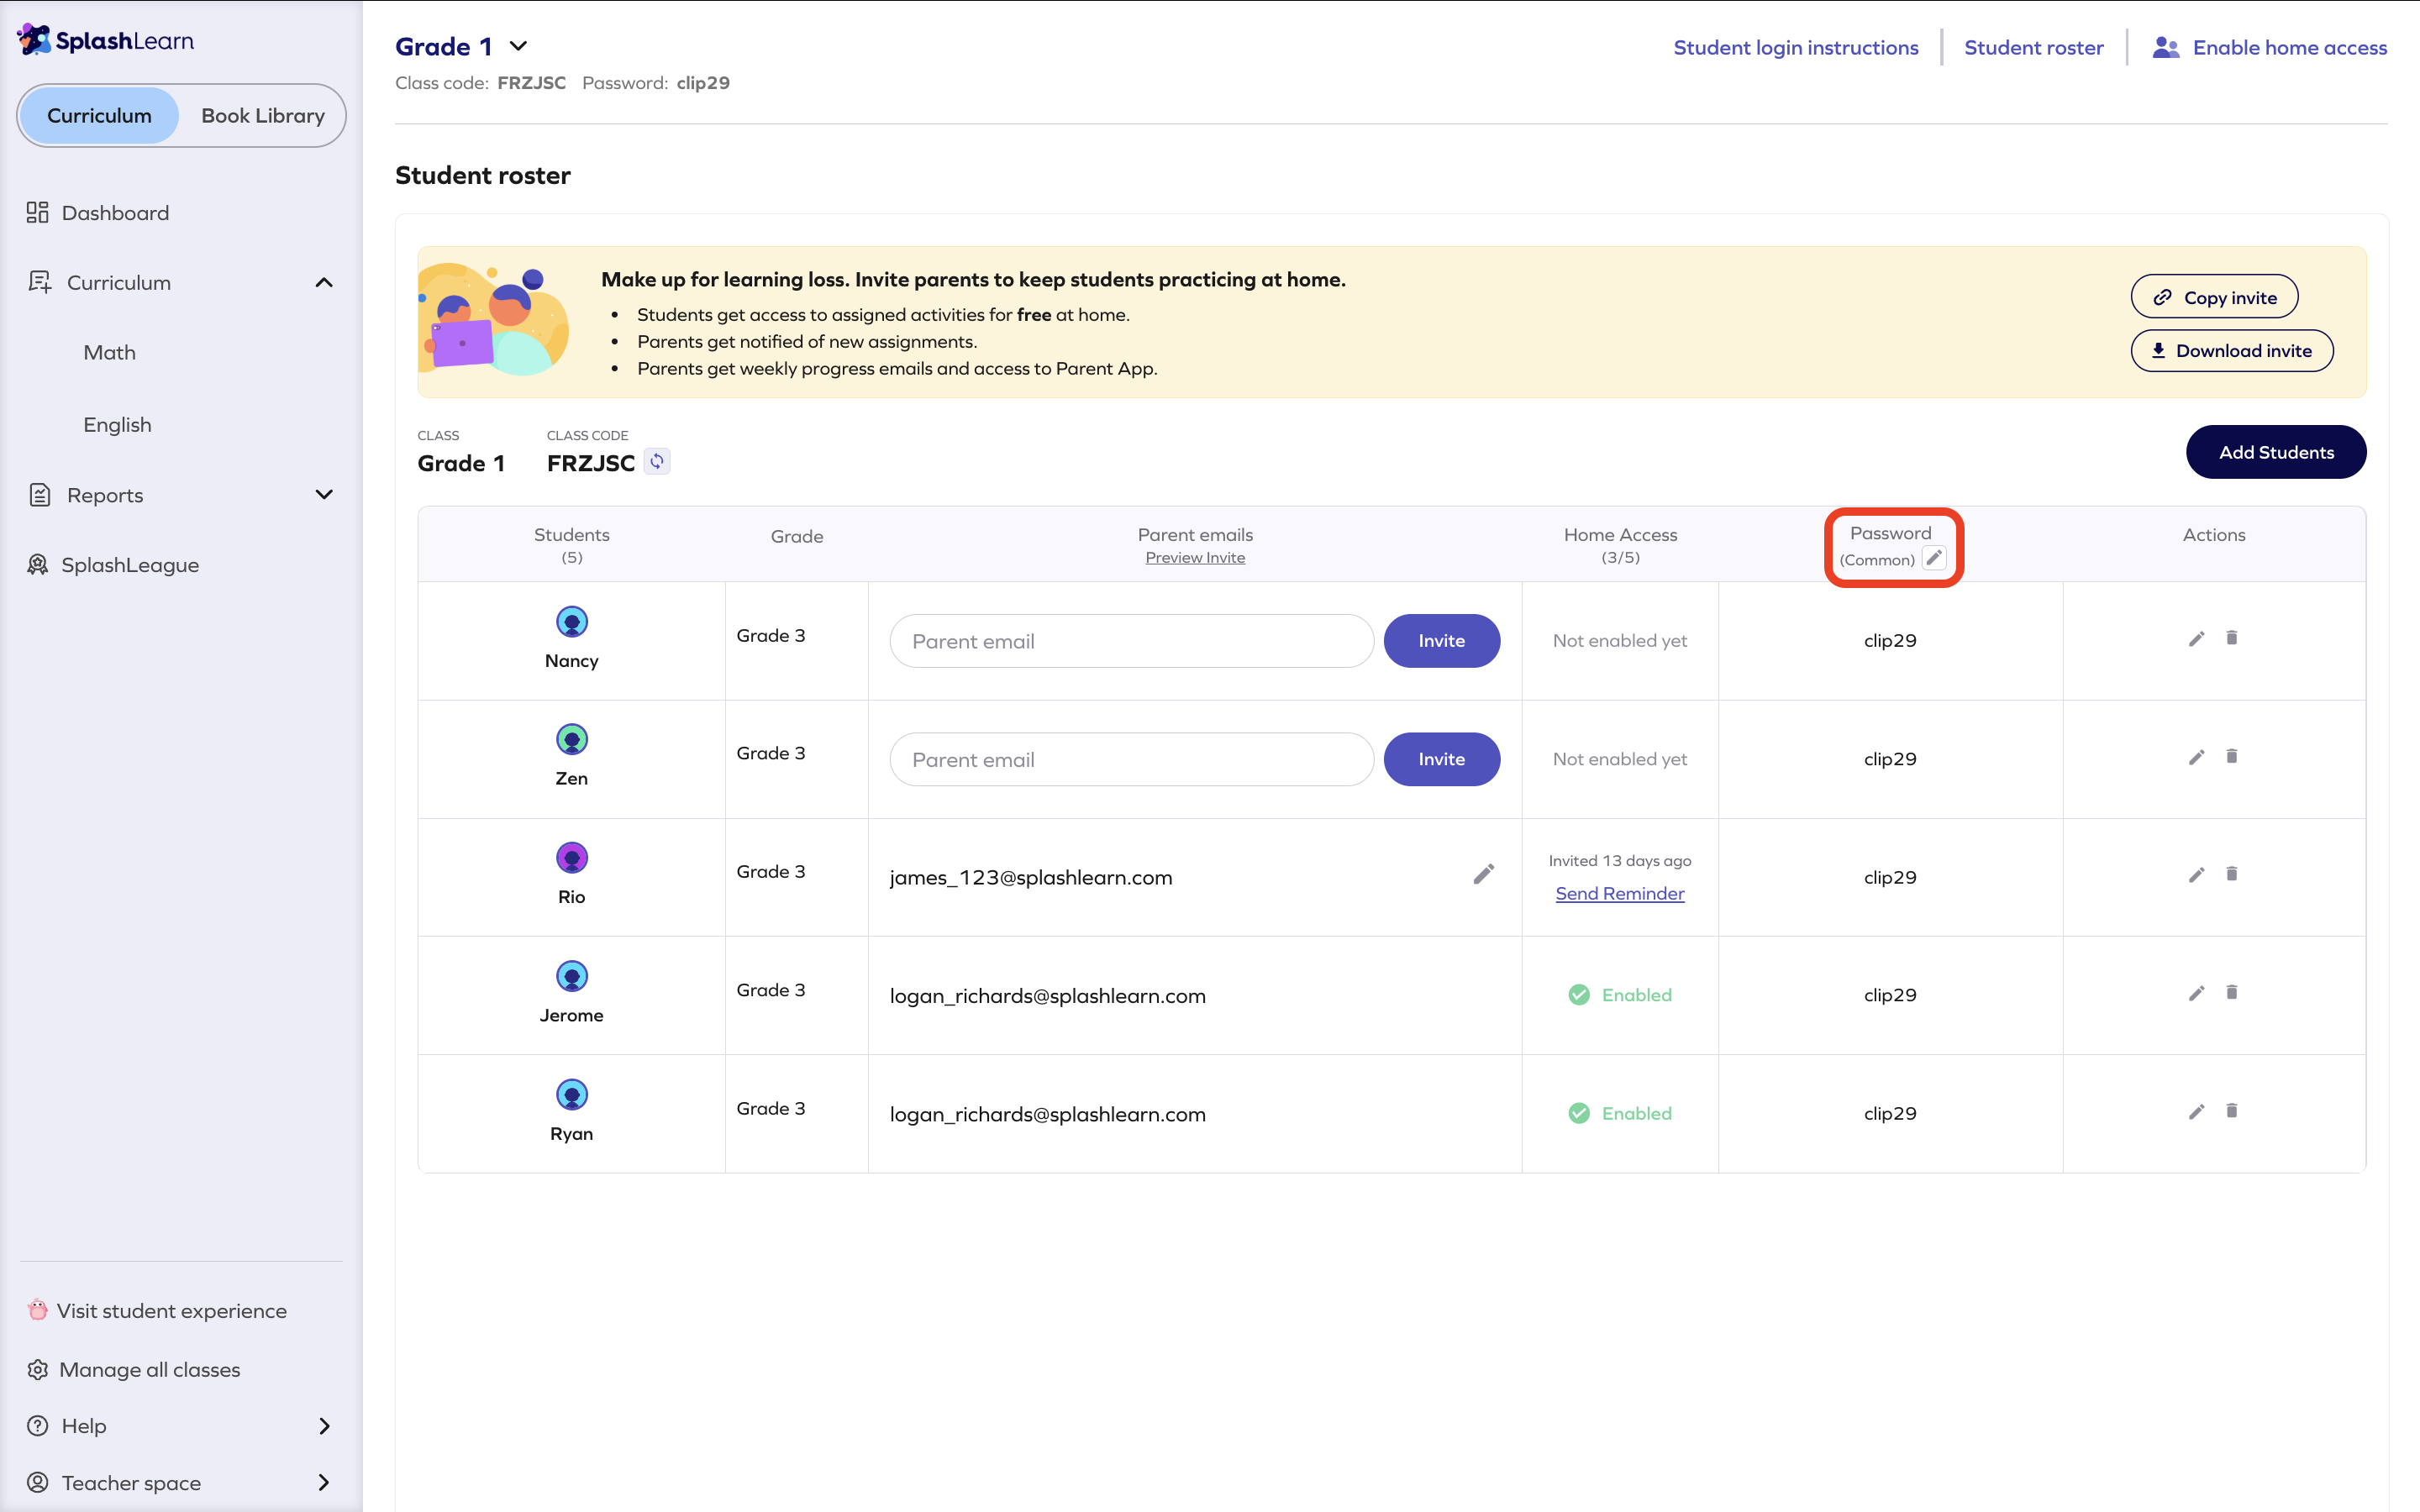Image resolution: width=2420 pixels, height=1512 pixels.
Task: Invite Nancy's parent
Action: (1441, 641)
